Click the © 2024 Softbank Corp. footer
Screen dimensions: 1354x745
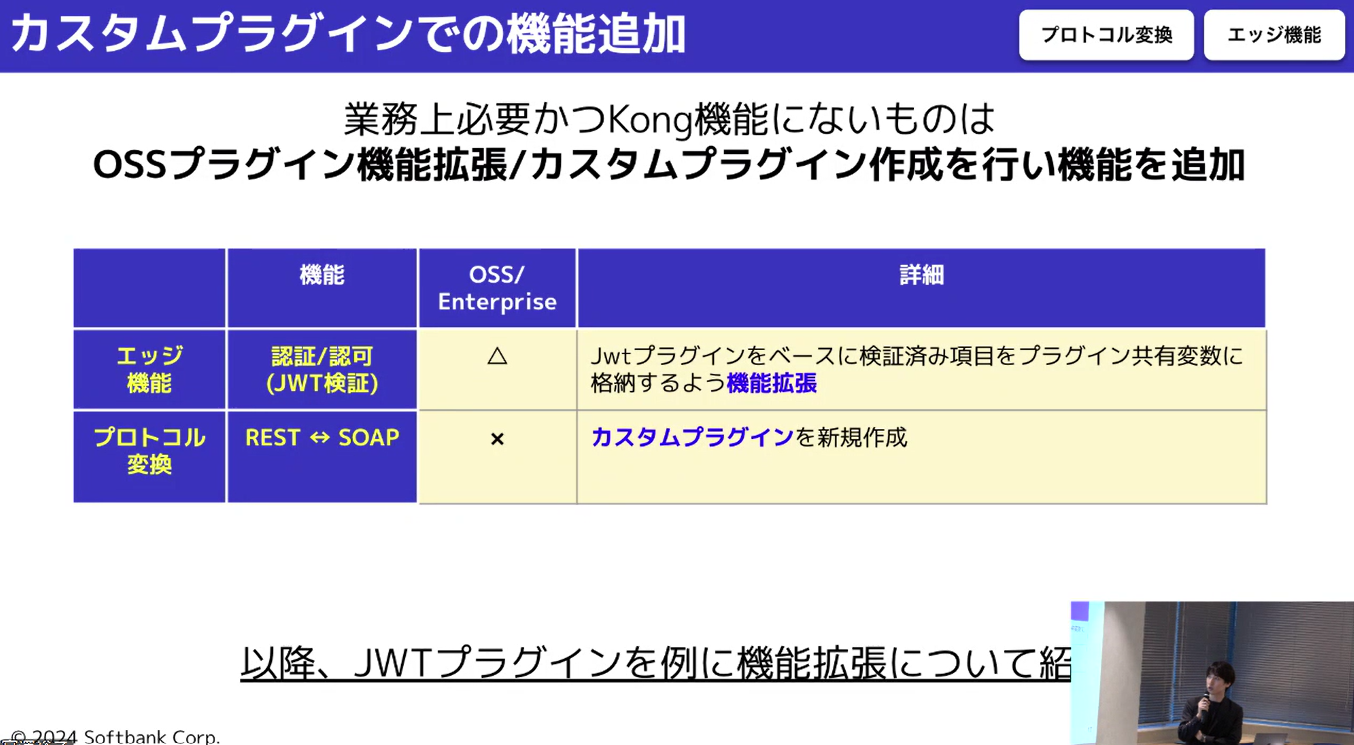[x=115, y=736]
